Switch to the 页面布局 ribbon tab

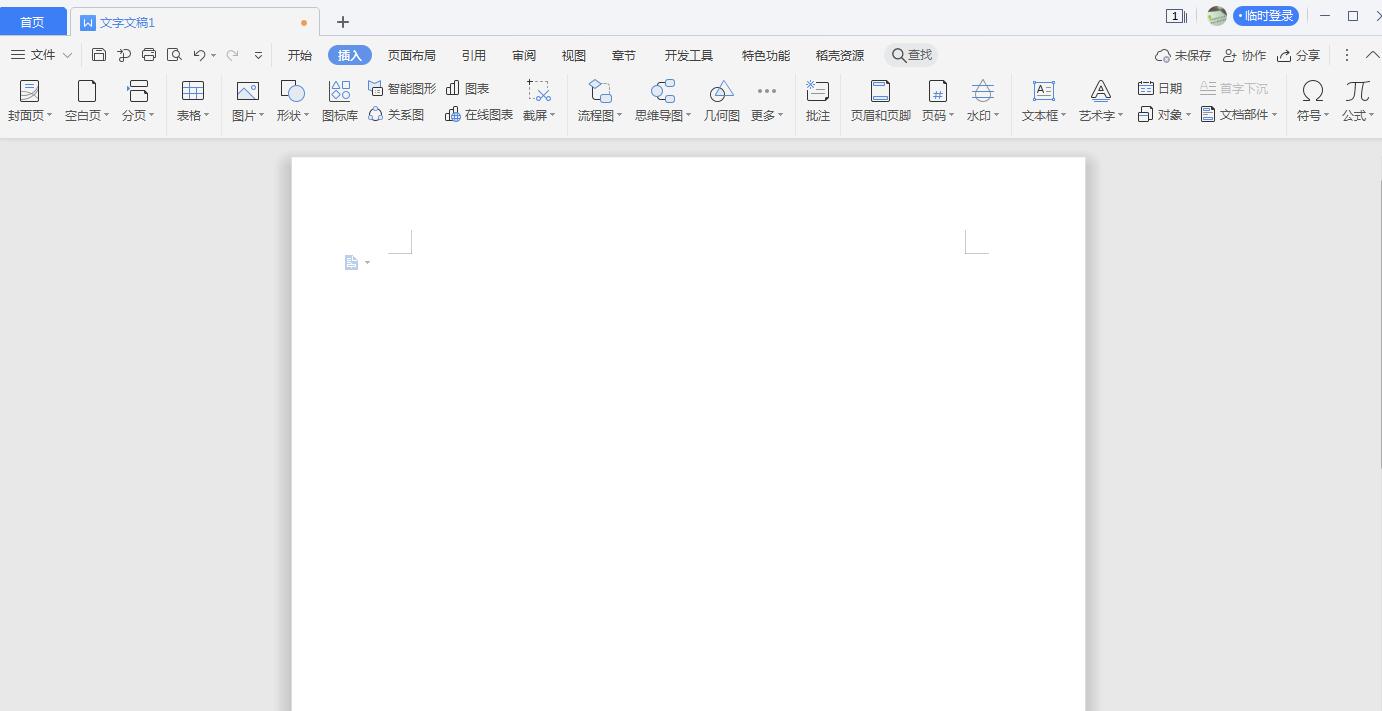[x=411, y=55]
